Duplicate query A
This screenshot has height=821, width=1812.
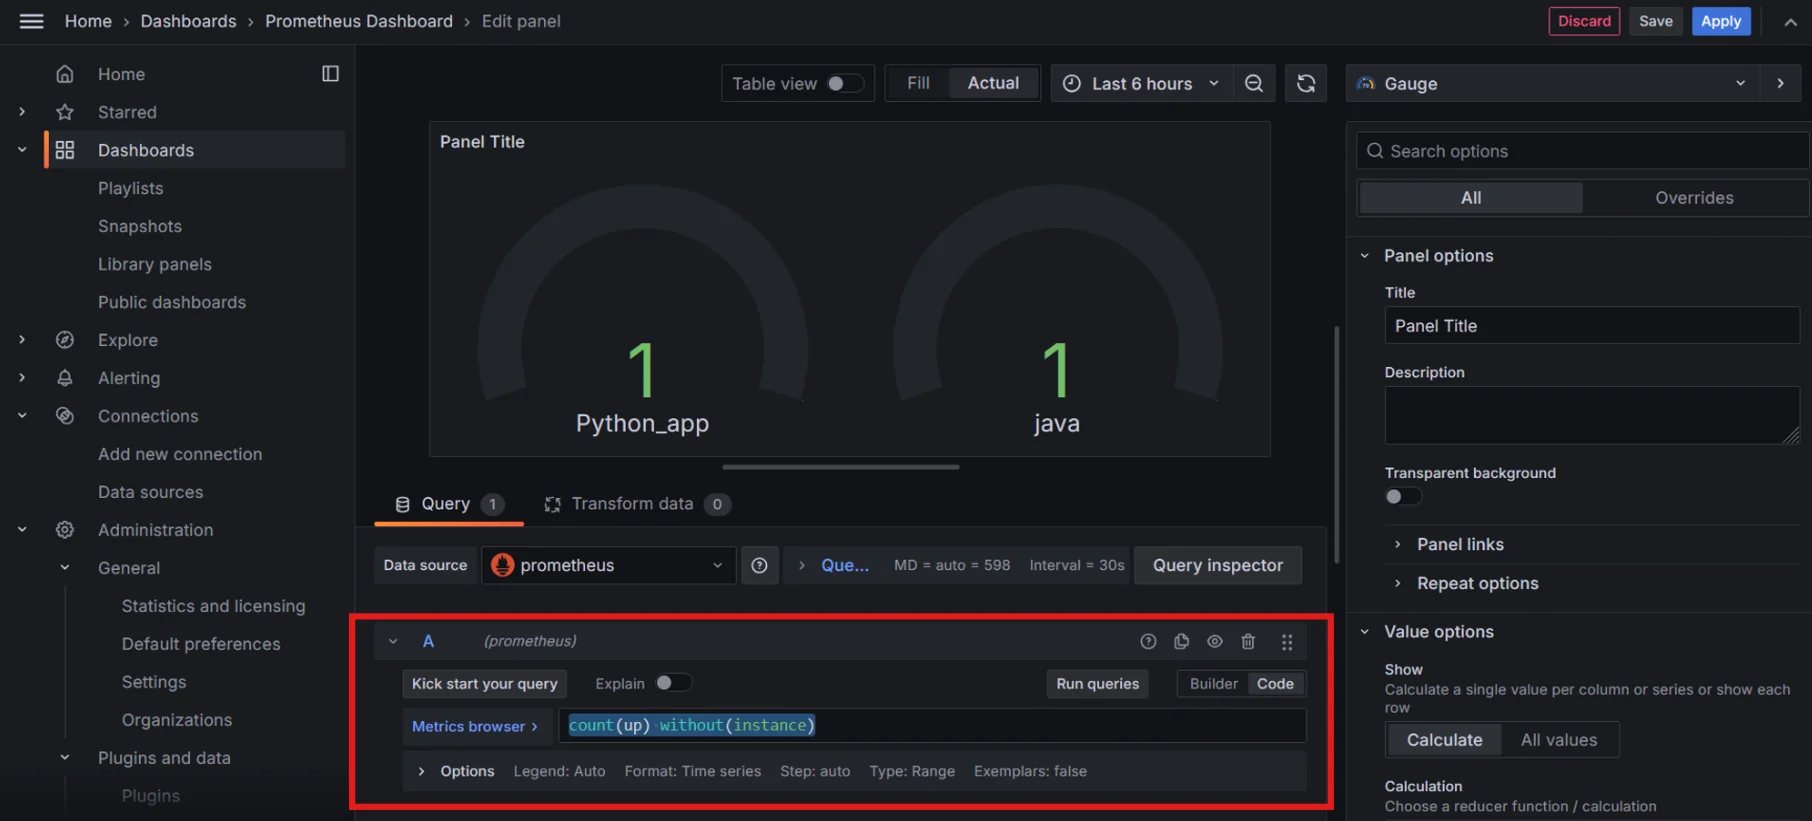pyautogui.click(x=1181, y=642)
